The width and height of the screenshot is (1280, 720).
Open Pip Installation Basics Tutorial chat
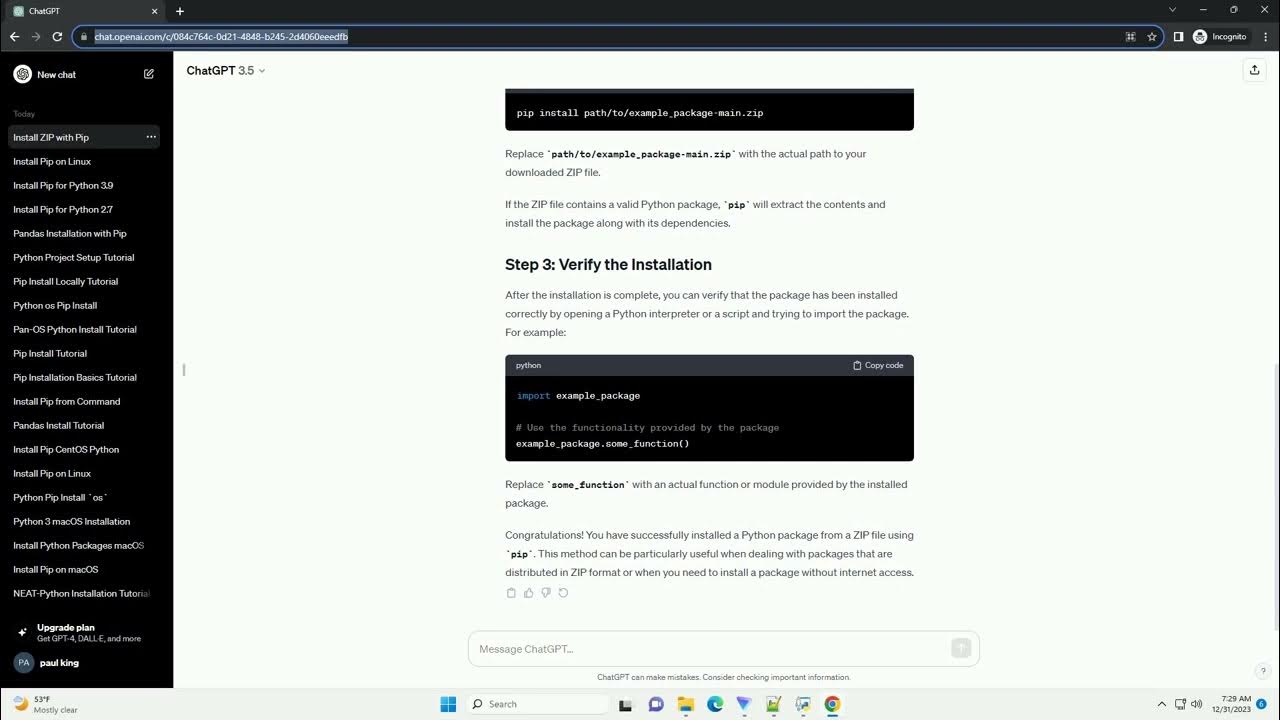84,377
